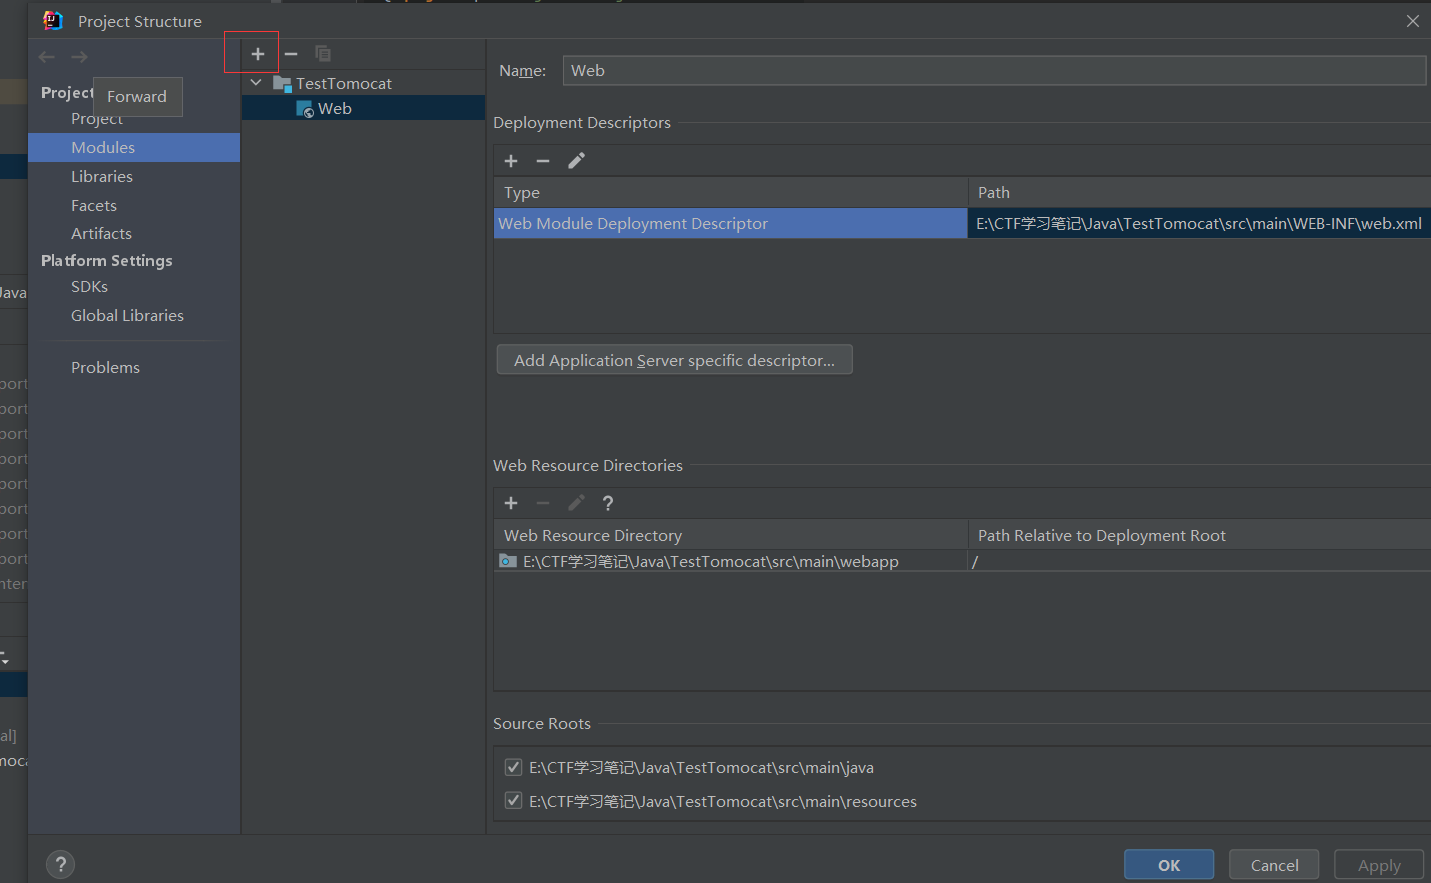Add a web resource directory

511,503
